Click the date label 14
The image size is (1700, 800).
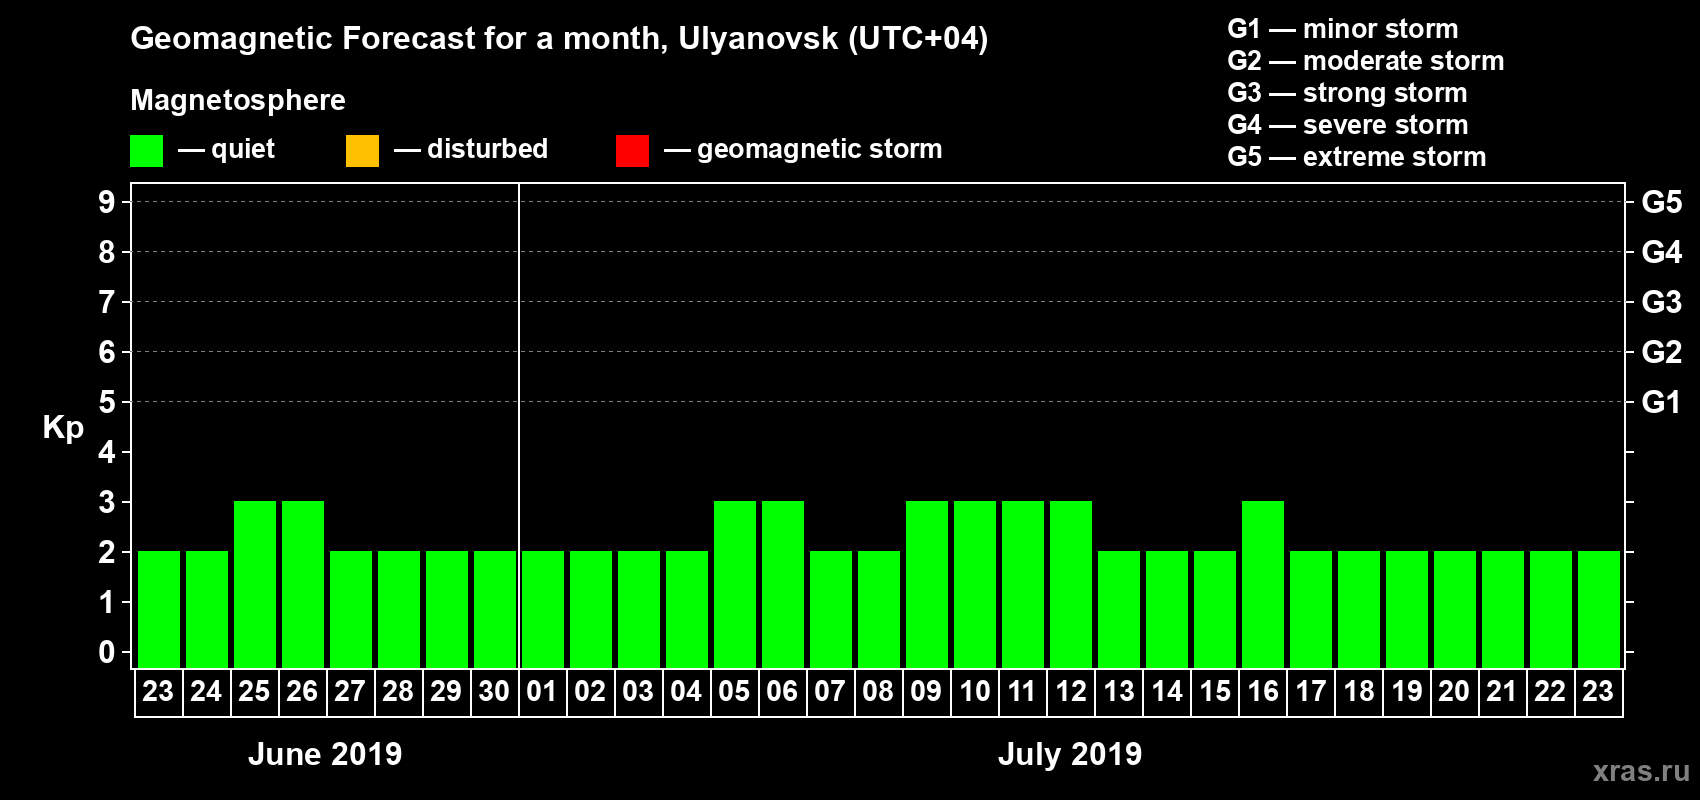(x=1166, y=691)
